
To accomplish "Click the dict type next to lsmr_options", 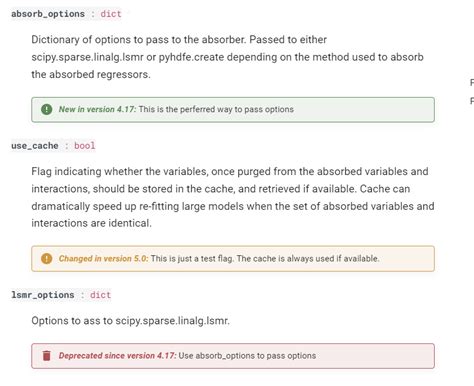I will coord(100,295).
